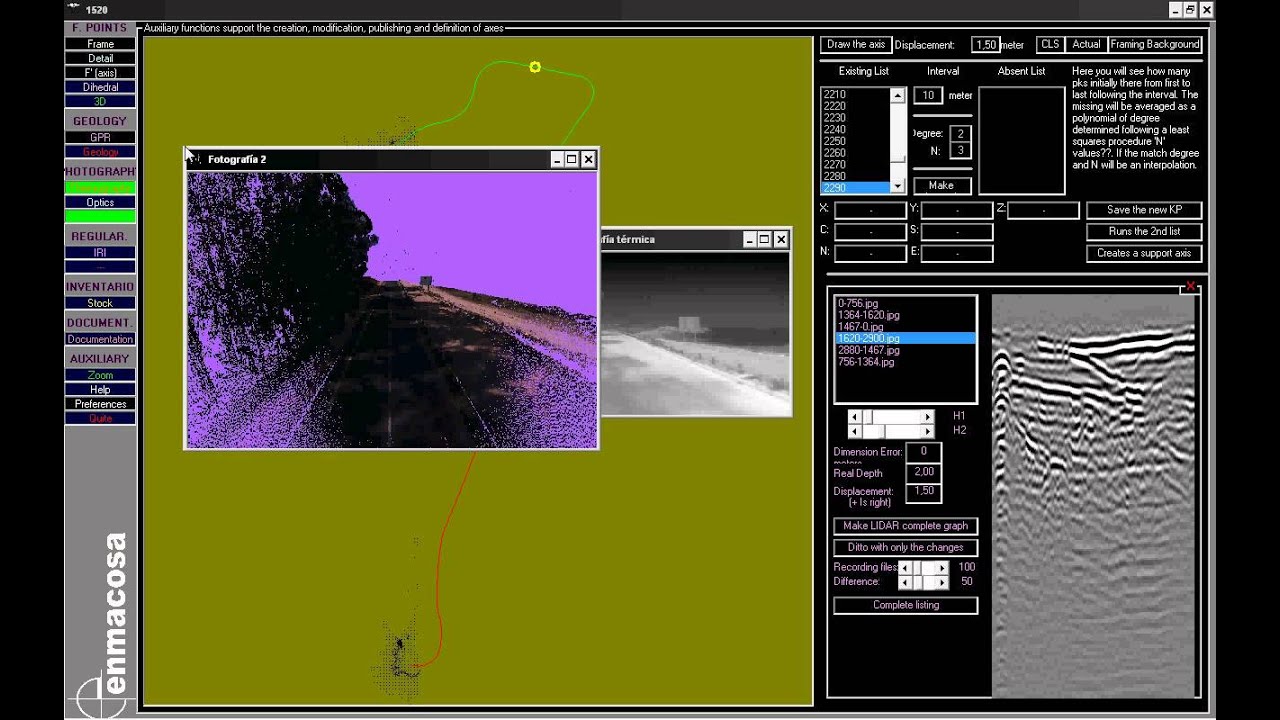1280x720 pixels.
Task: Select the Actual button
Action: (1086, 44)
